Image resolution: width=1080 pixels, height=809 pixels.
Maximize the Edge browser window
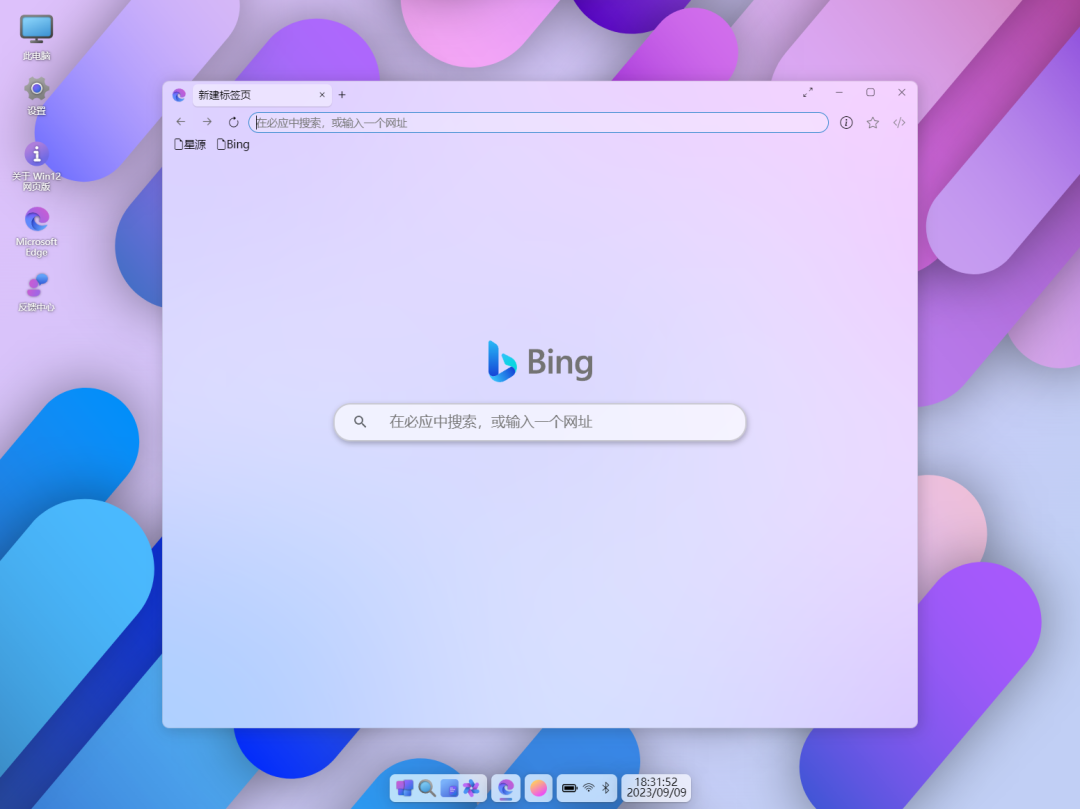pos(870,92)
